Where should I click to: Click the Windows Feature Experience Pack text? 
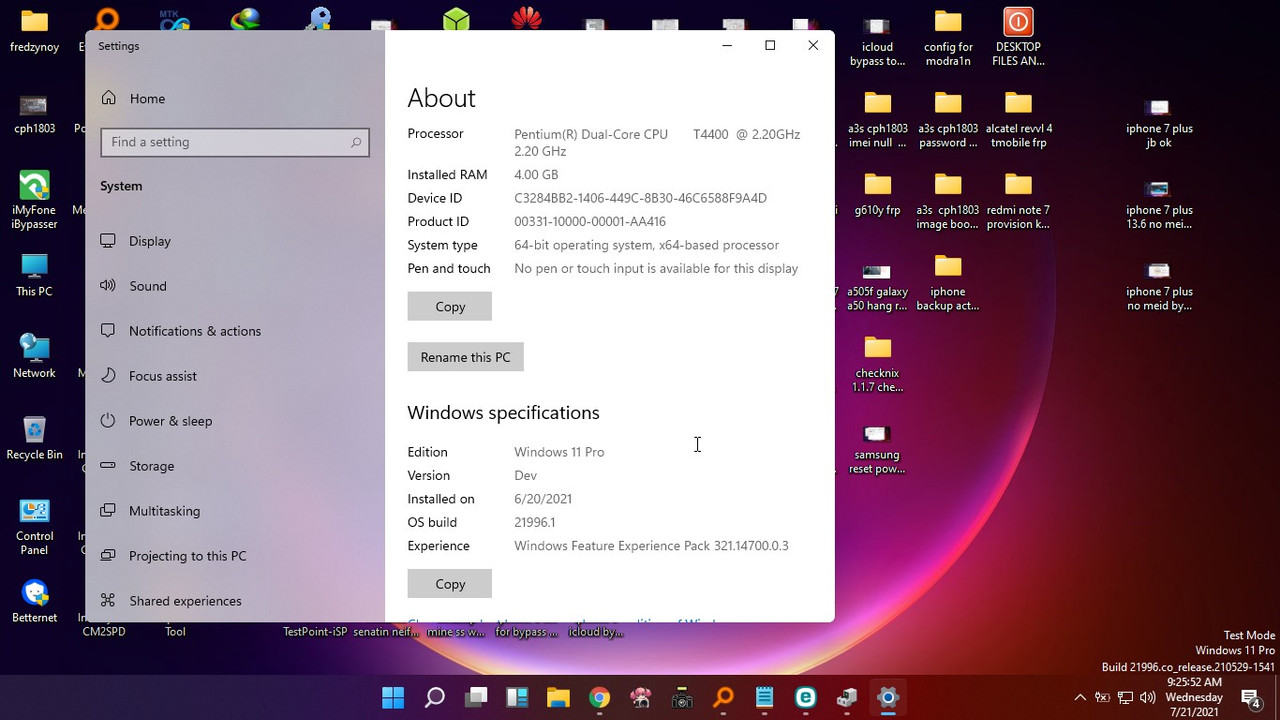(x=651, y=546)
